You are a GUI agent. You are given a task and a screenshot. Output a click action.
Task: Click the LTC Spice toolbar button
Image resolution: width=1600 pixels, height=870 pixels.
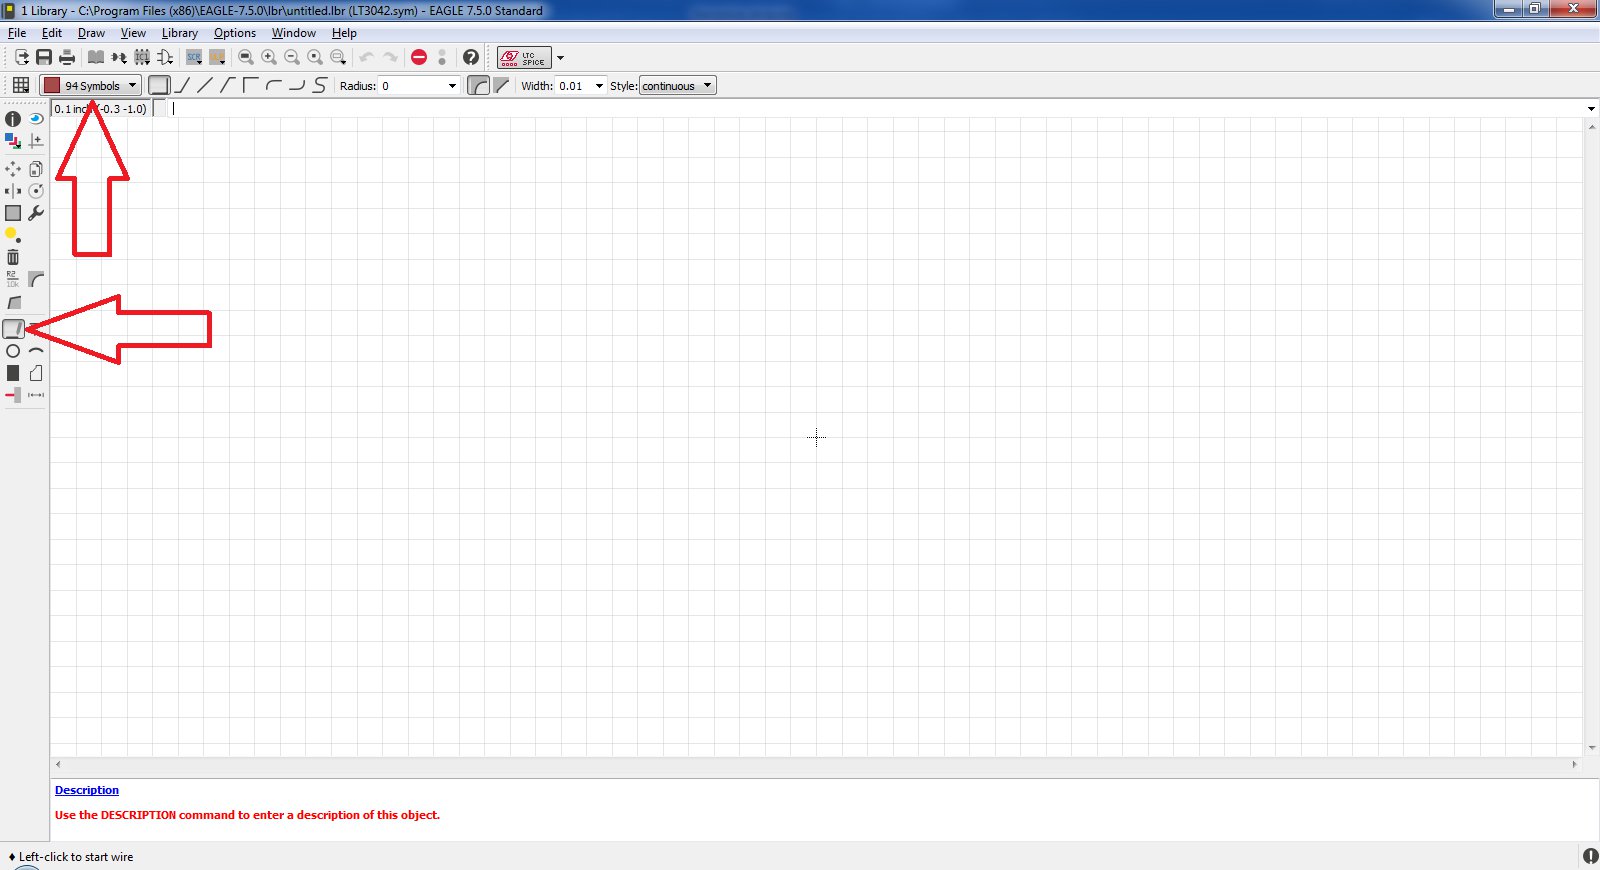point(524,58)
